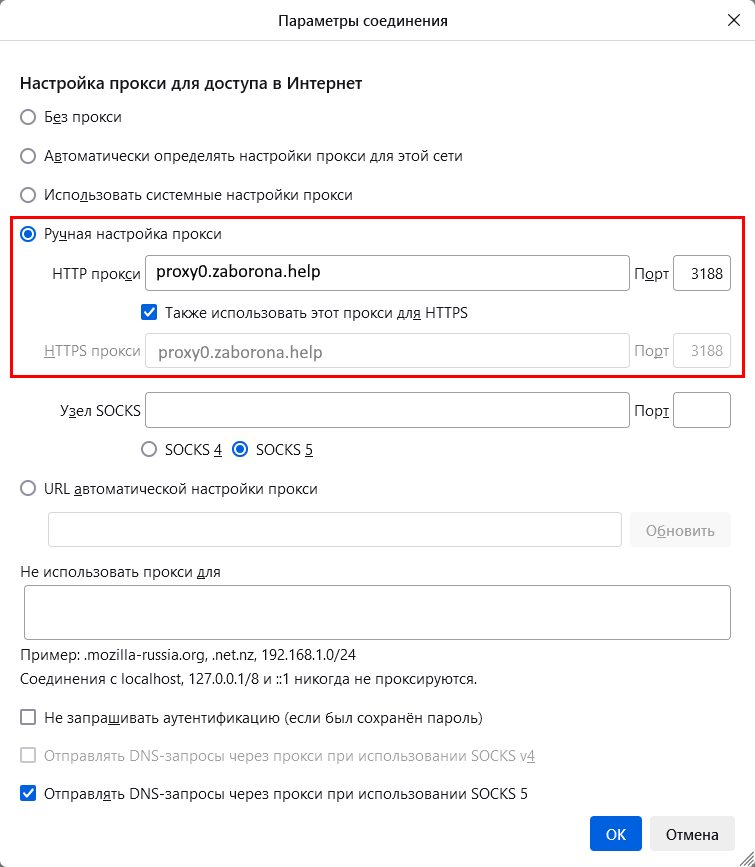Click the Узел SOCKS host field
Screen dimensions: 755x867
click(x=387, y=410)
